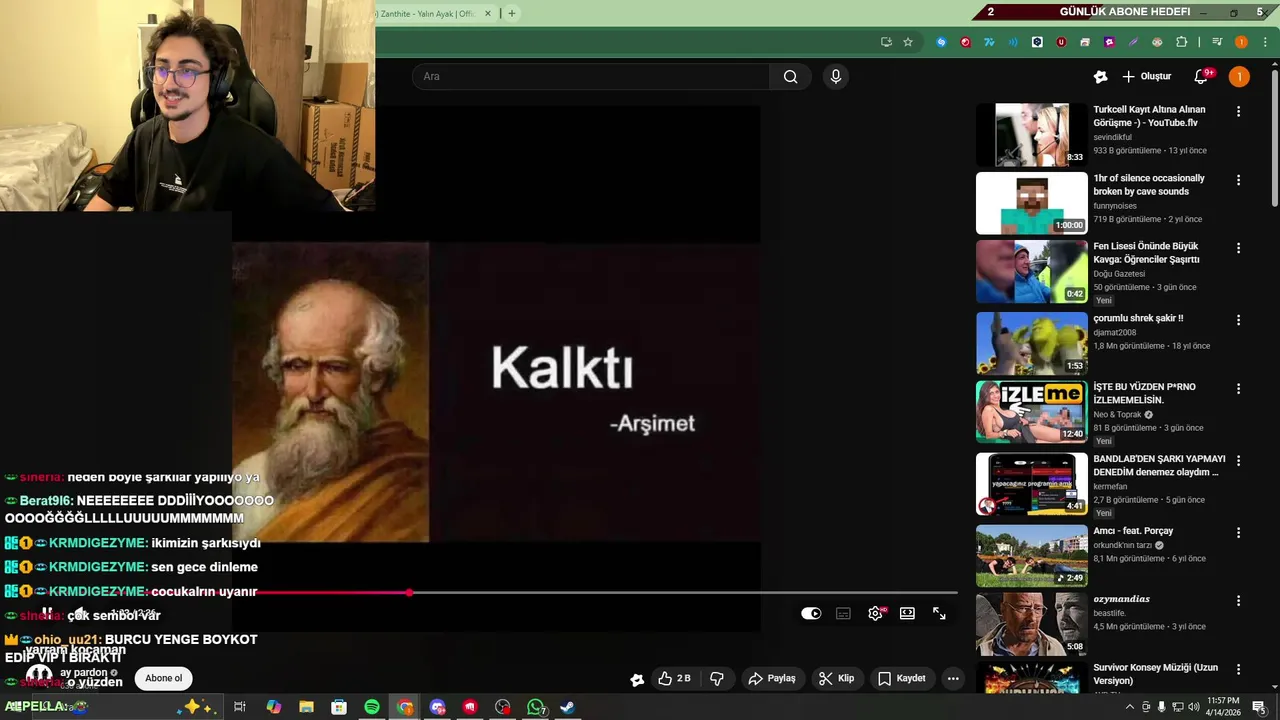This screenshot has width=1280, height=720.
Task: Open options for Fen Lisesi video
Action: coord(1238,248)
